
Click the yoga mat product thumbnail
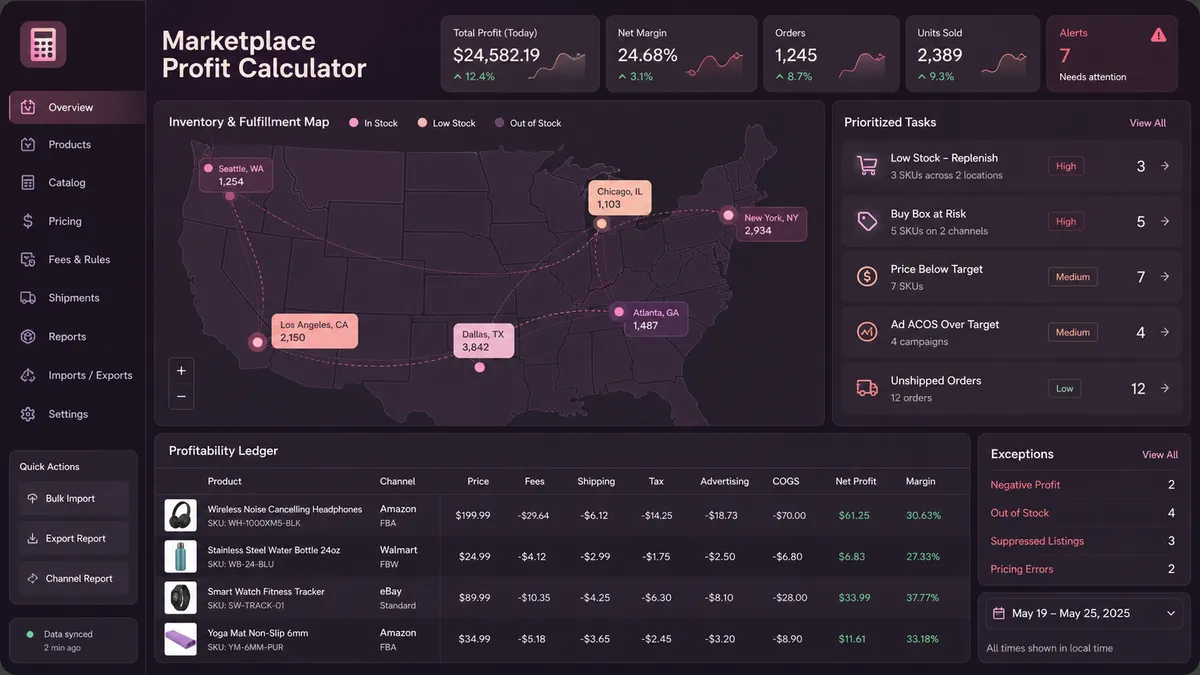coord(180,639)
